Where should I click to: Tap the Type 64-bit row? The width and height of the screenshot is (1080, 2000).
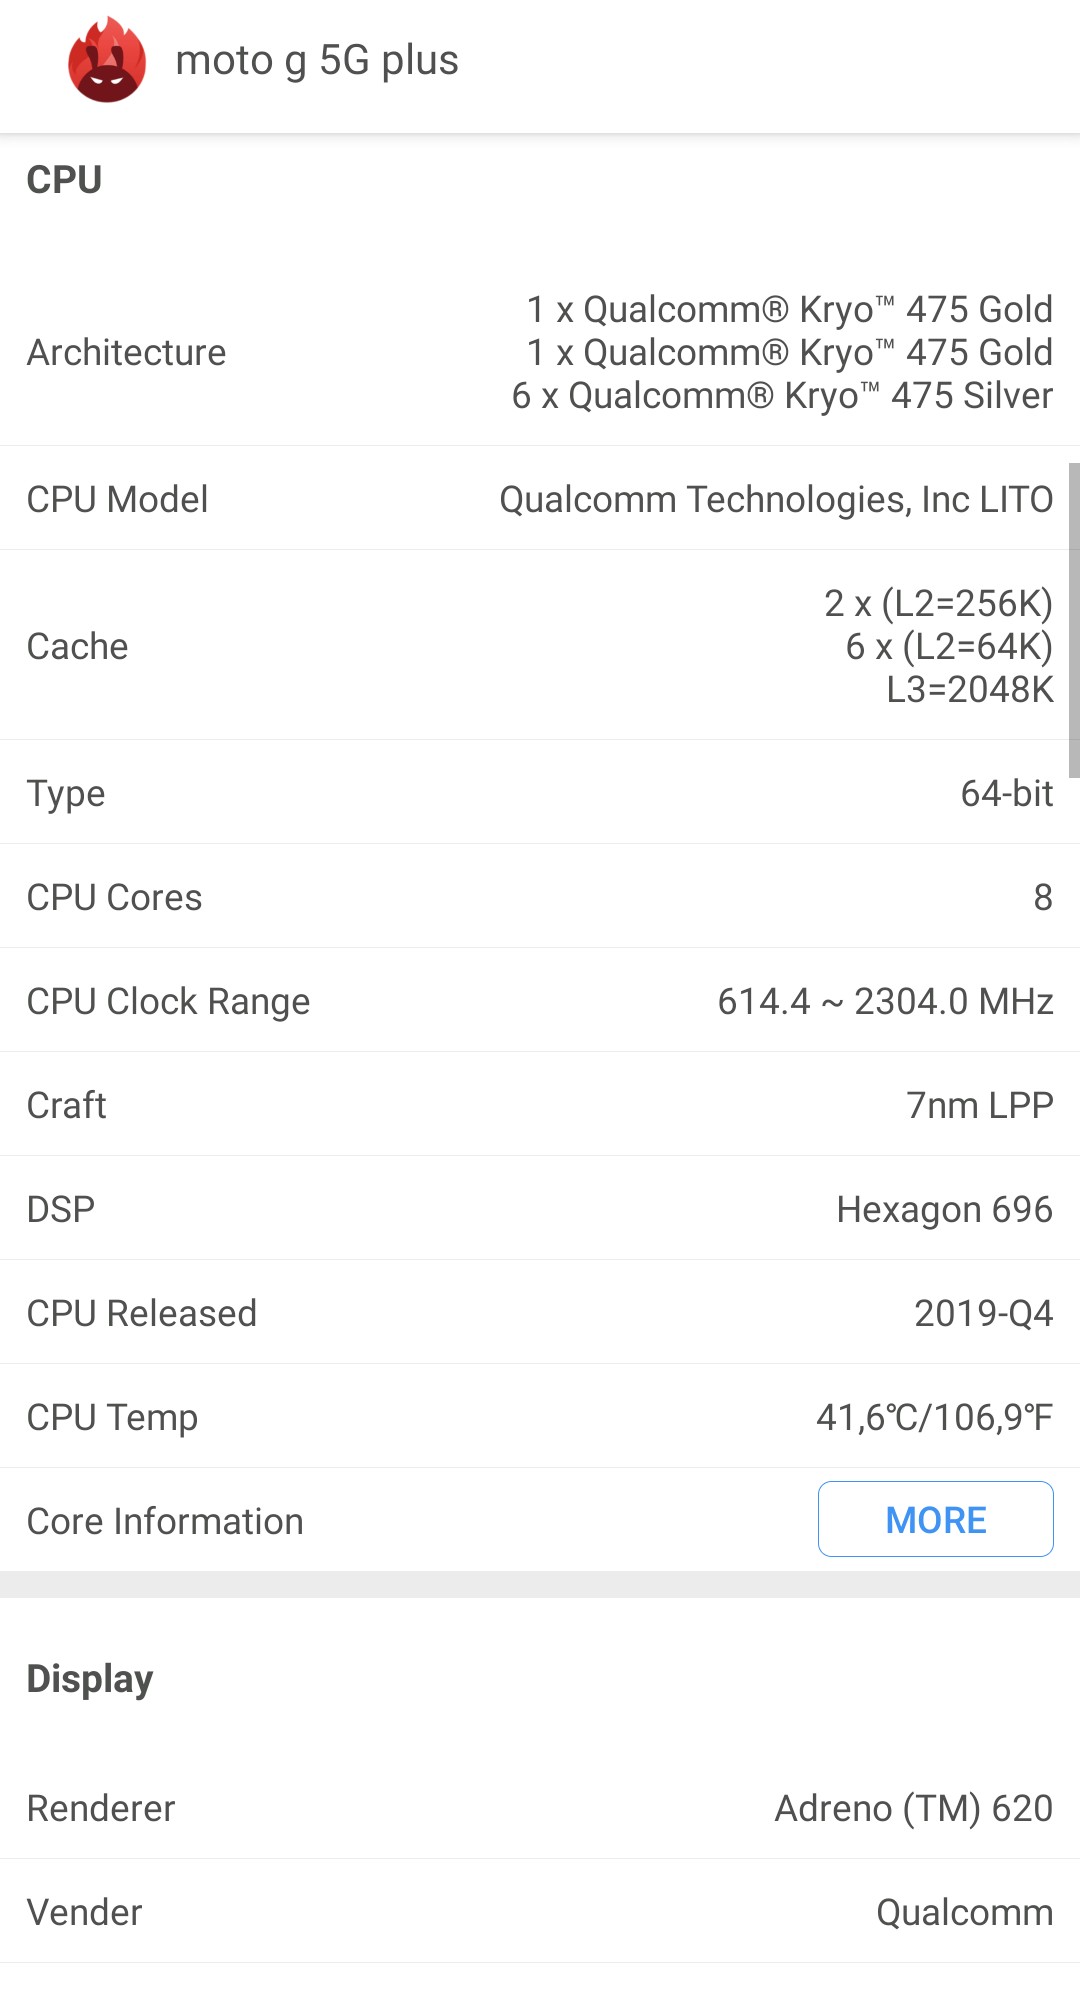[x=540, y=793]
